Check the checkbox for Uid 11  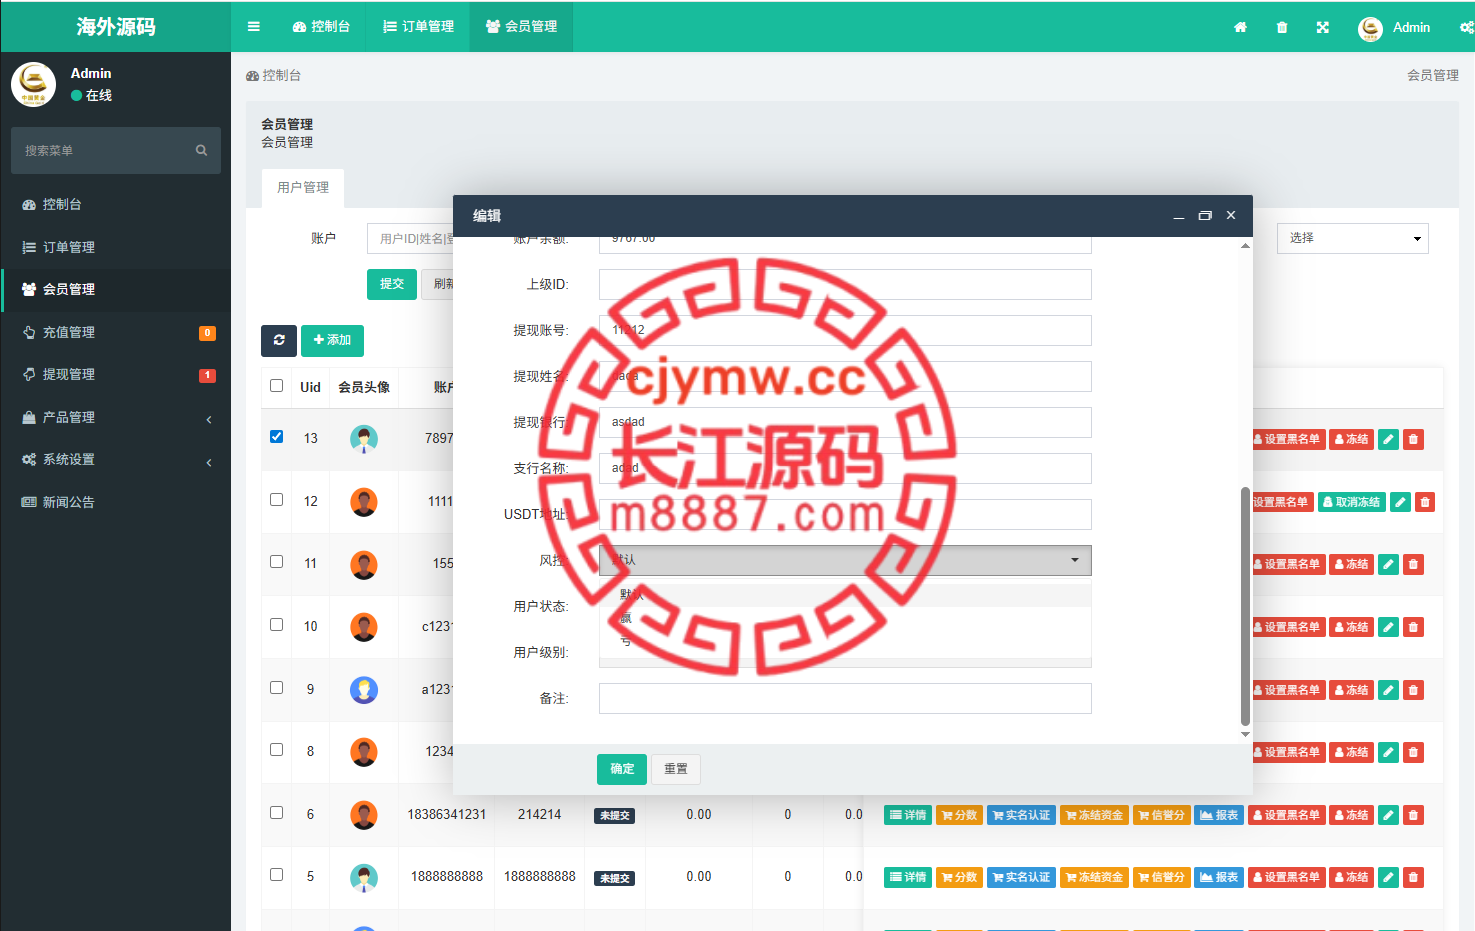tap(277, 562)
